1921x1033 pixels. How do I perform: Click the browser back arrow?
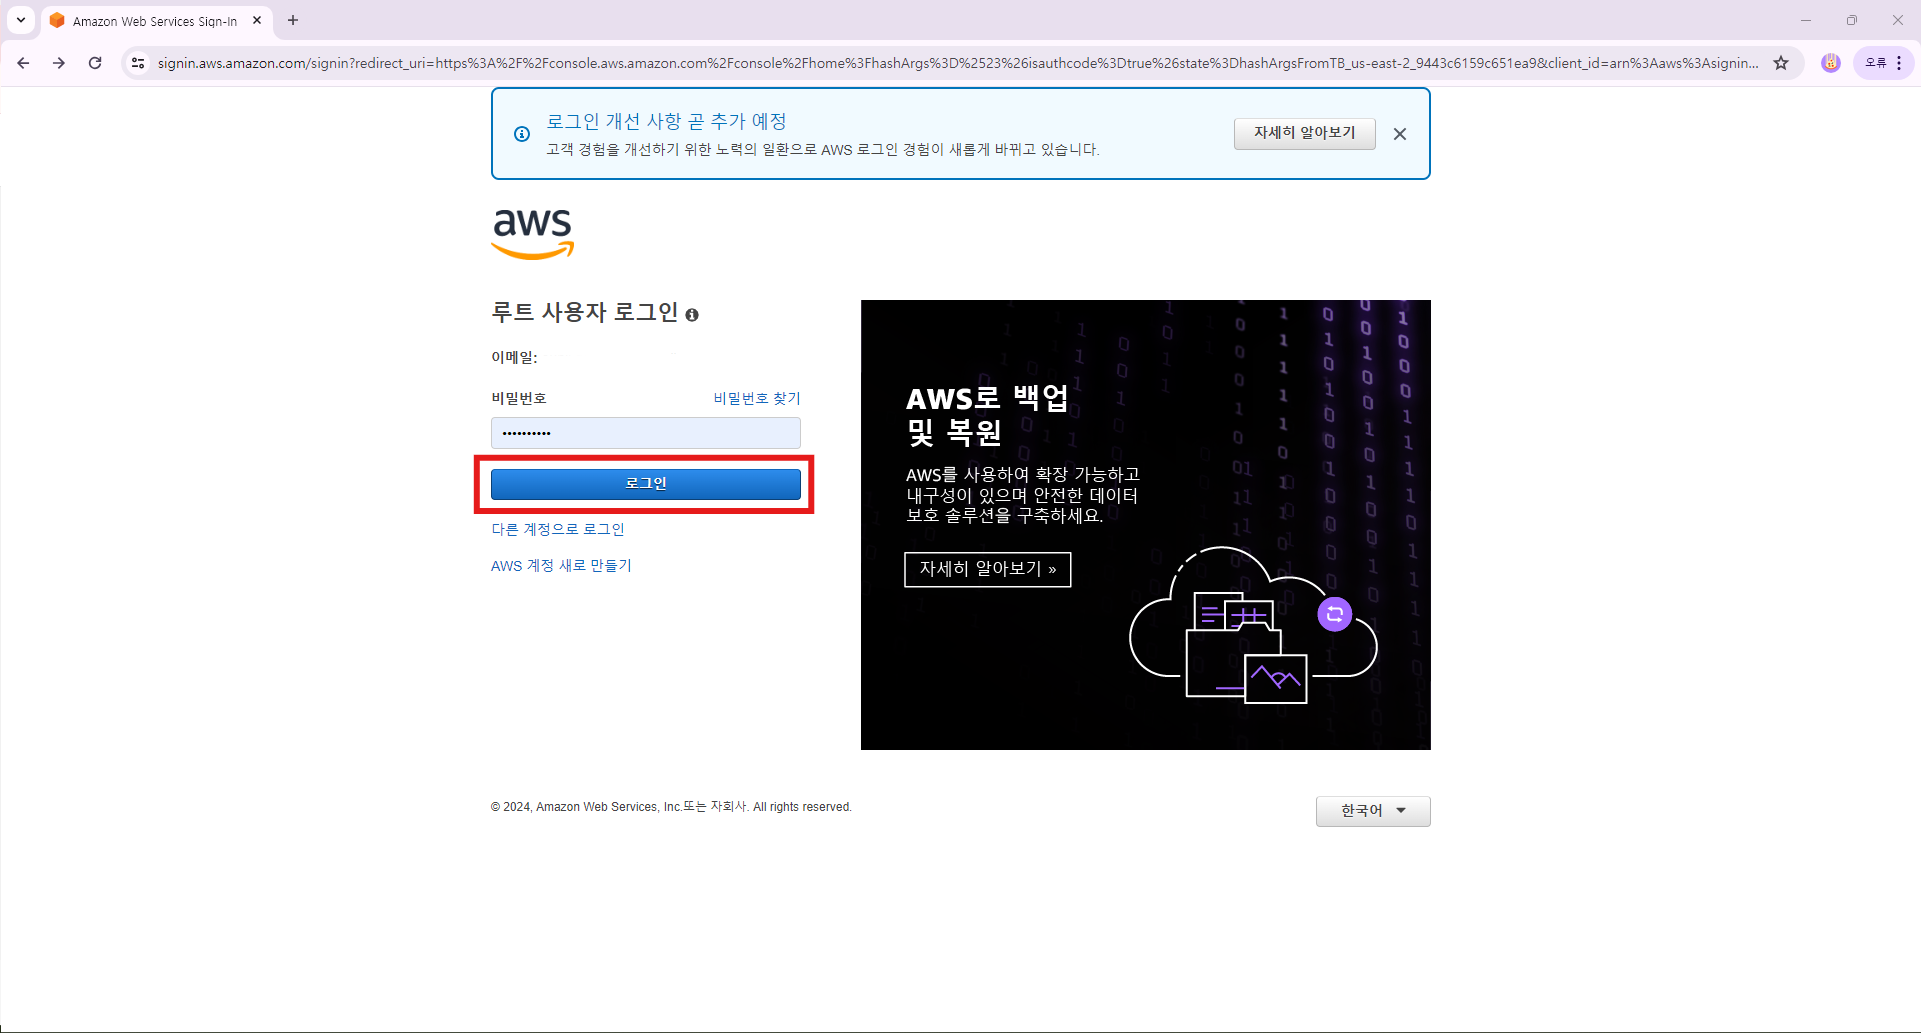(x=23, y=63)
